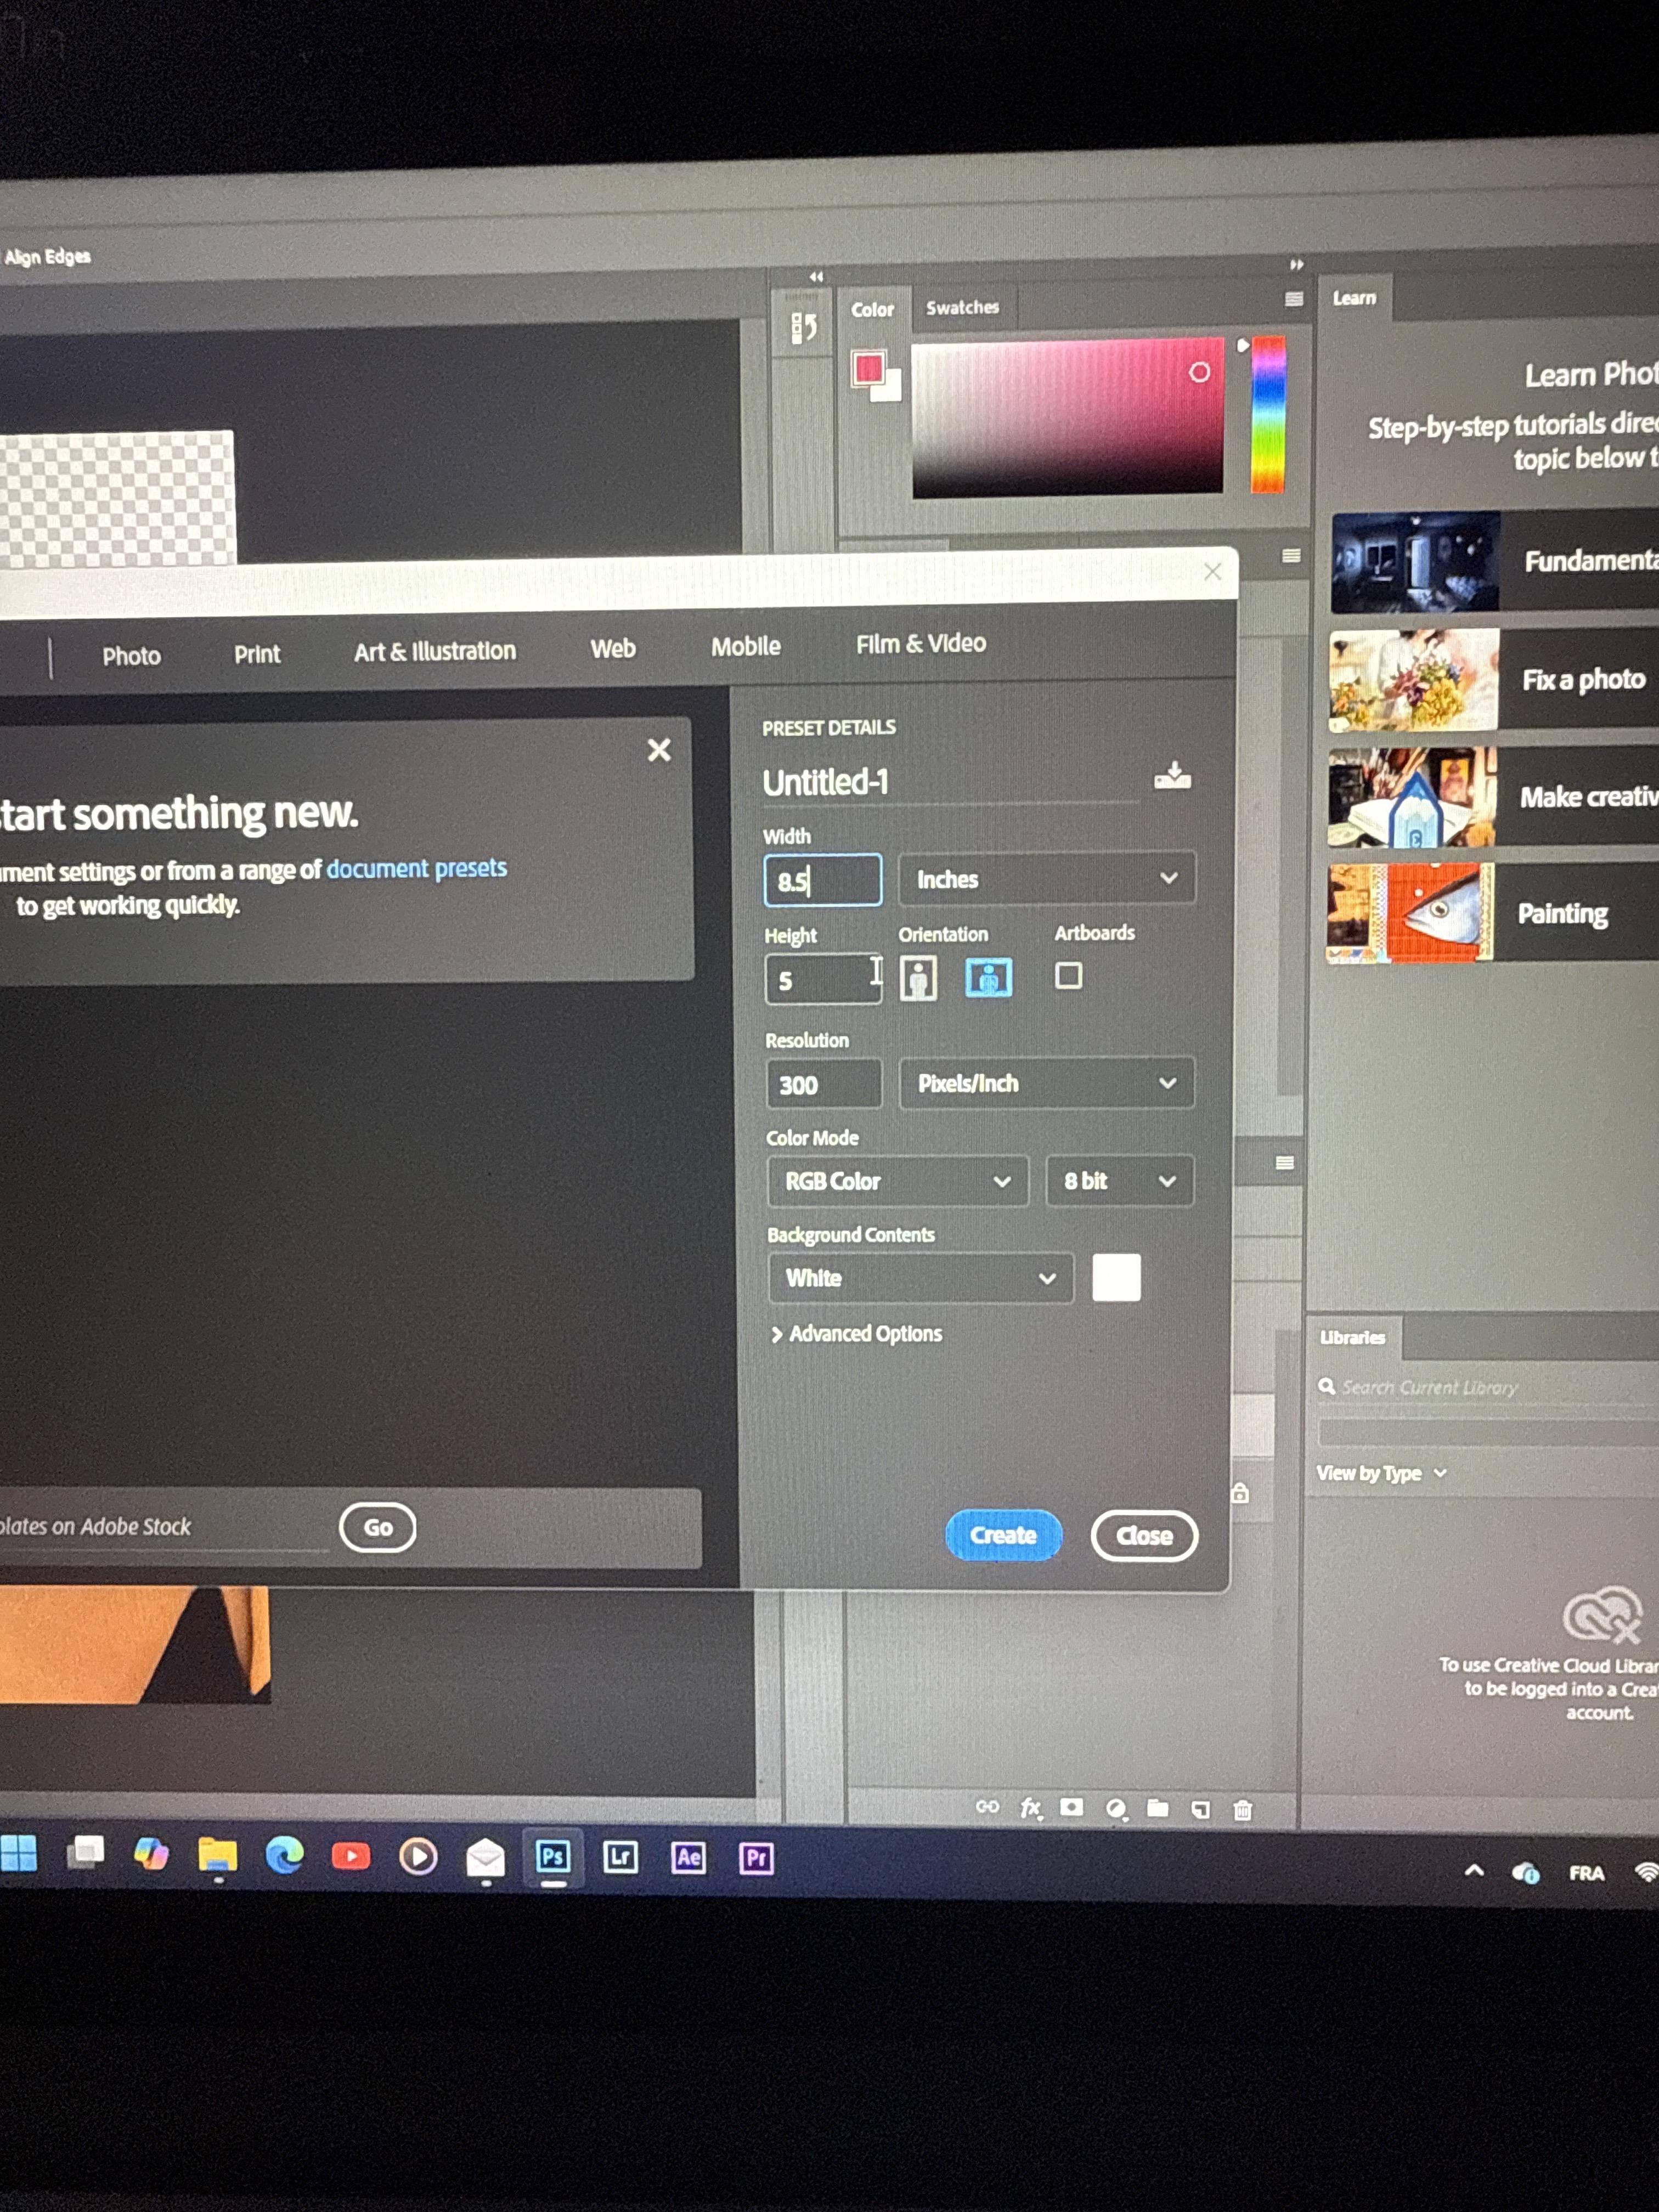
Task: Open Lightroom from the taskbar
Action: tap(620, 1858)
